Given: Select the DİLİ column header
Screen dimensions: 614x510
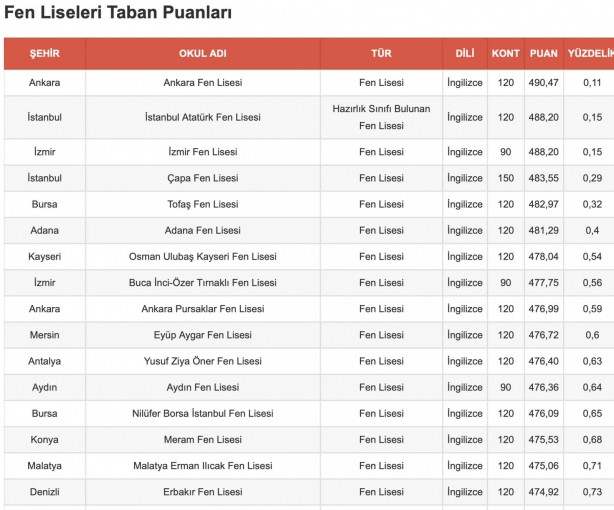Looking at the screenshot, I should [x=464, y=53].
